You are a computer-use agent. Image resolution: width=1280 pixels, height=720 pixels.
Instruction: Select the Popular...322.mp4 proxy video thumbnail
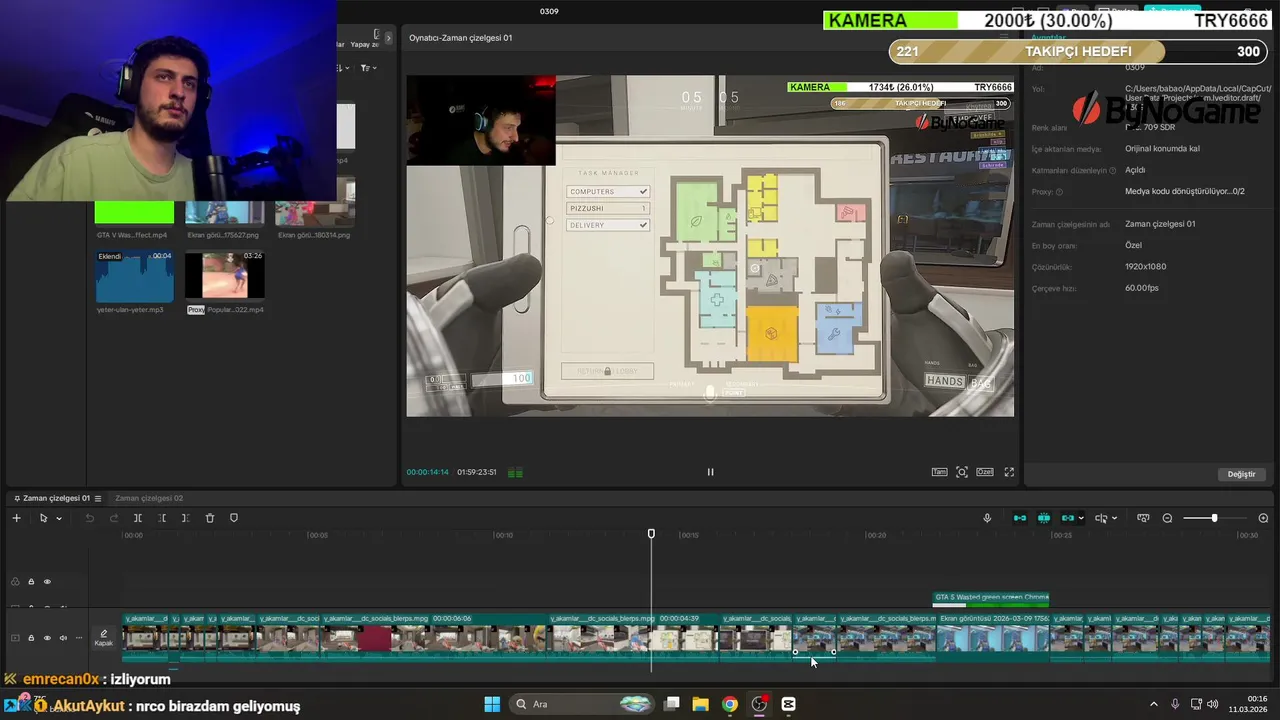pos(225,276)
